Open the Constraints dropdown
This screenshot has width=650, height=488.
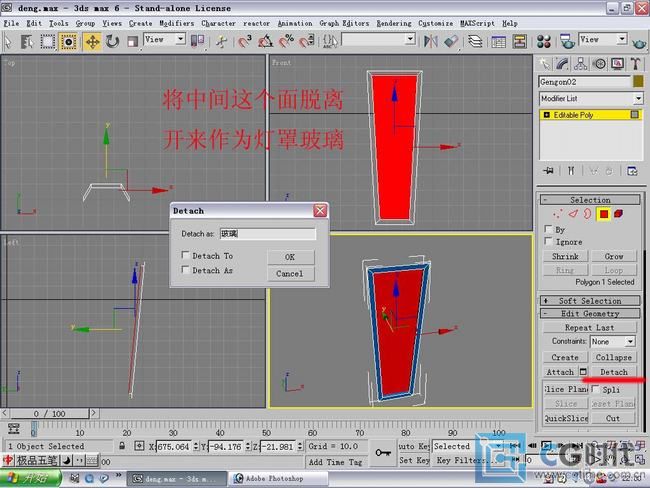630,342
